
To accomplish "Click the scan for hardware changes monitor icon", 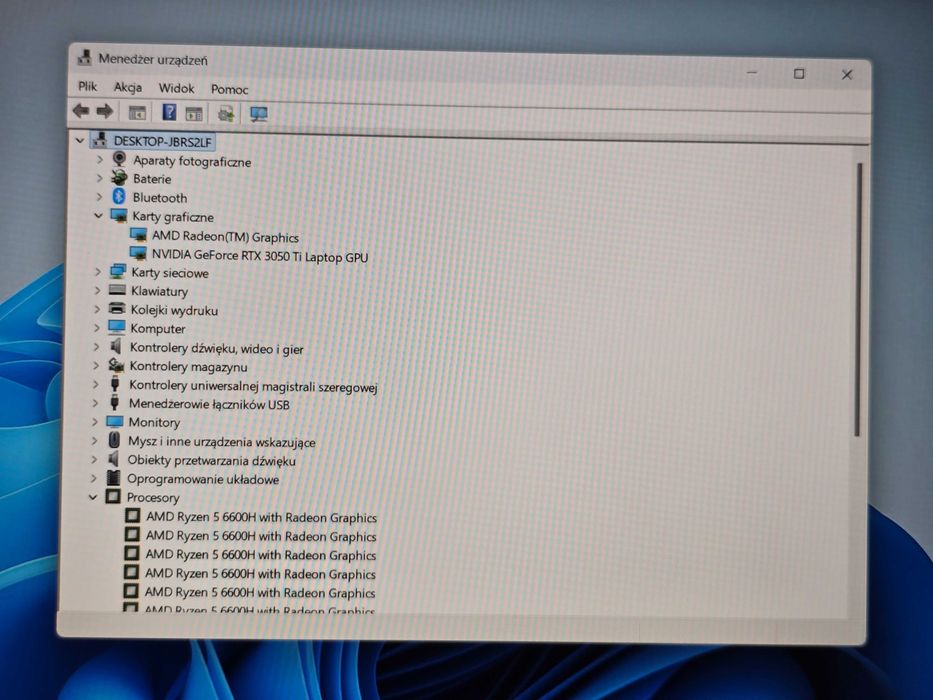I will pyautogui.click(x=258, y=114).
